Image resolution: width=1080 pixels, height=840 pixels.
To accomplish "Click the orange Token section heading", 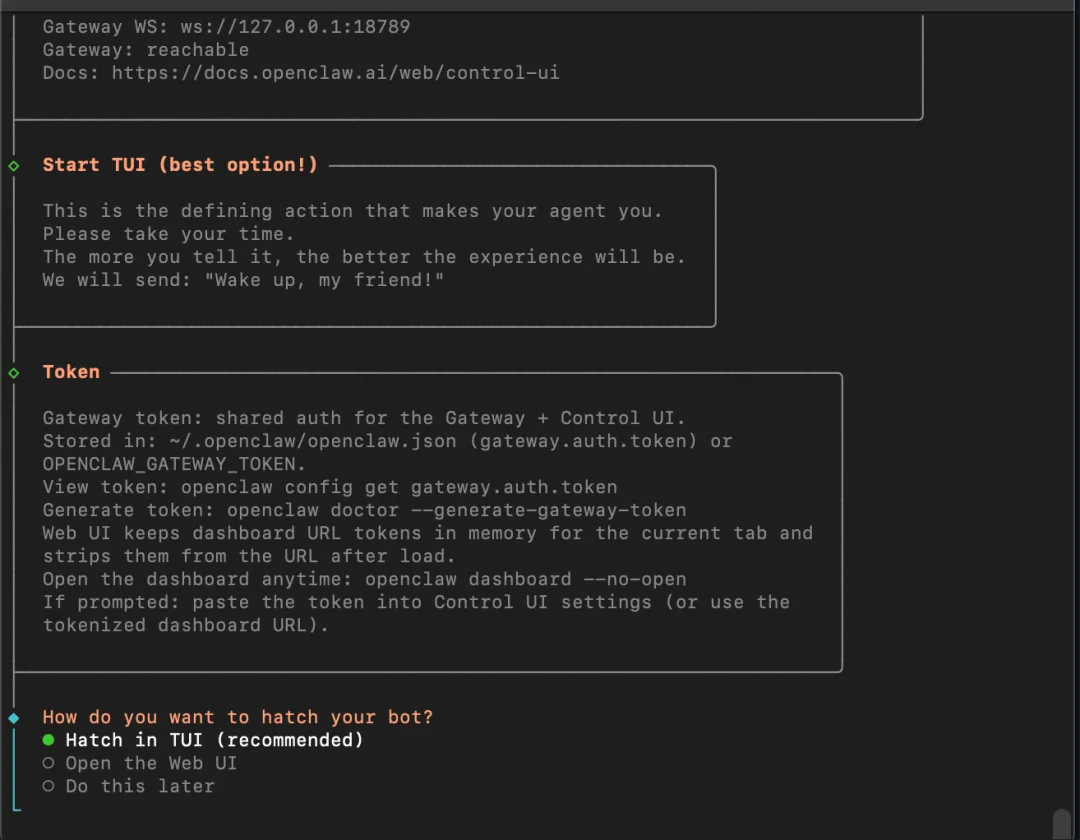I will [x=71, y=372].
